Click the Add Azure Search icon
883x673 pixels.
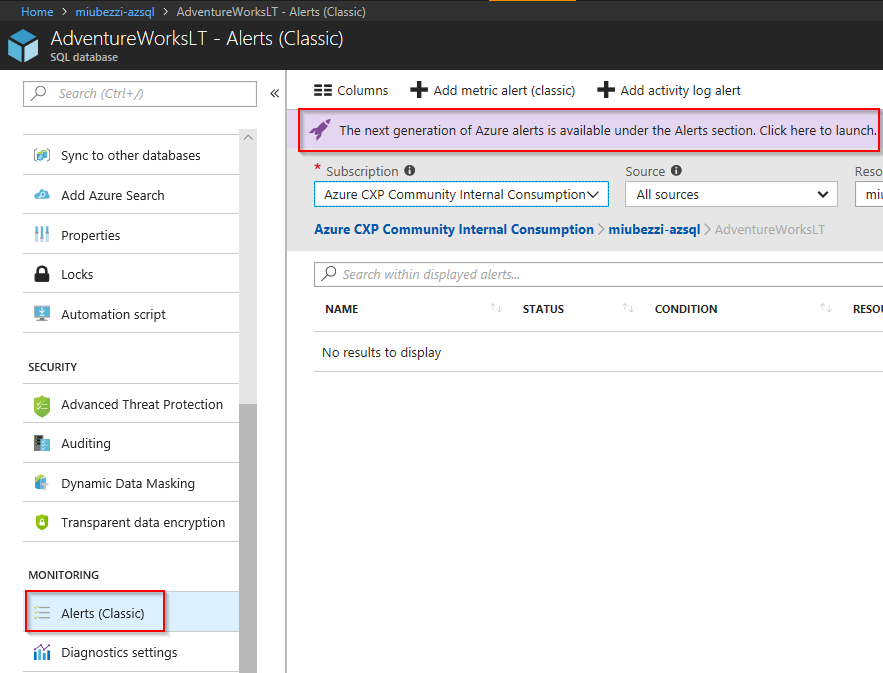[41, 194]
